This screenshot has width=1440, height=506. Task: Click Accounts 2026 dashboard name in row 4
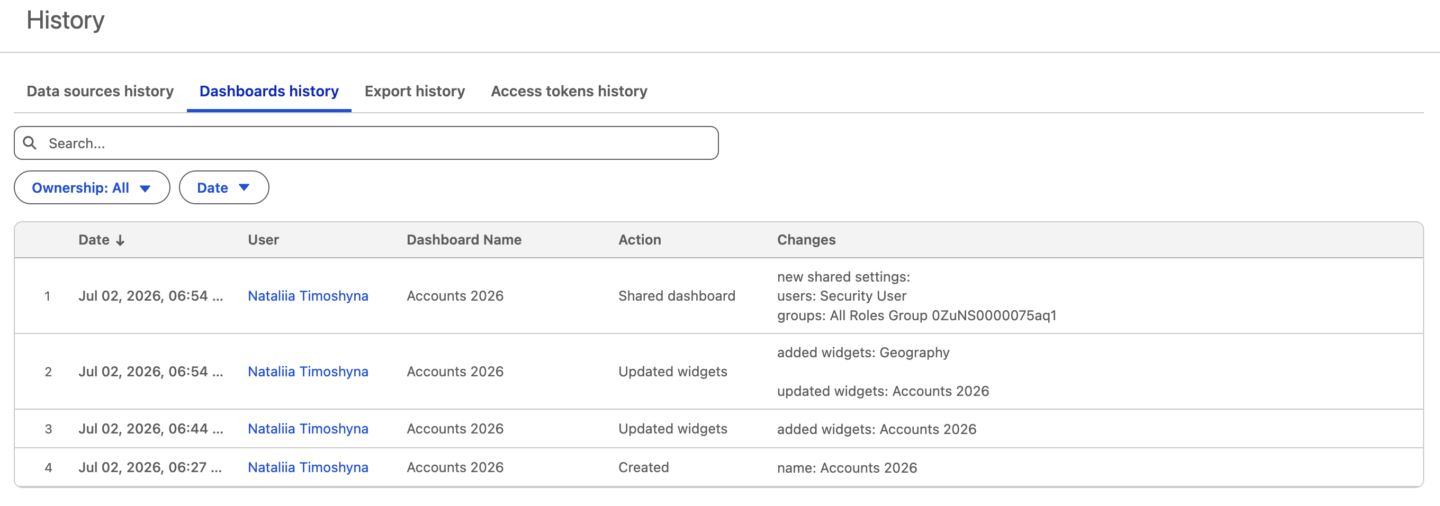coord(455,468)
